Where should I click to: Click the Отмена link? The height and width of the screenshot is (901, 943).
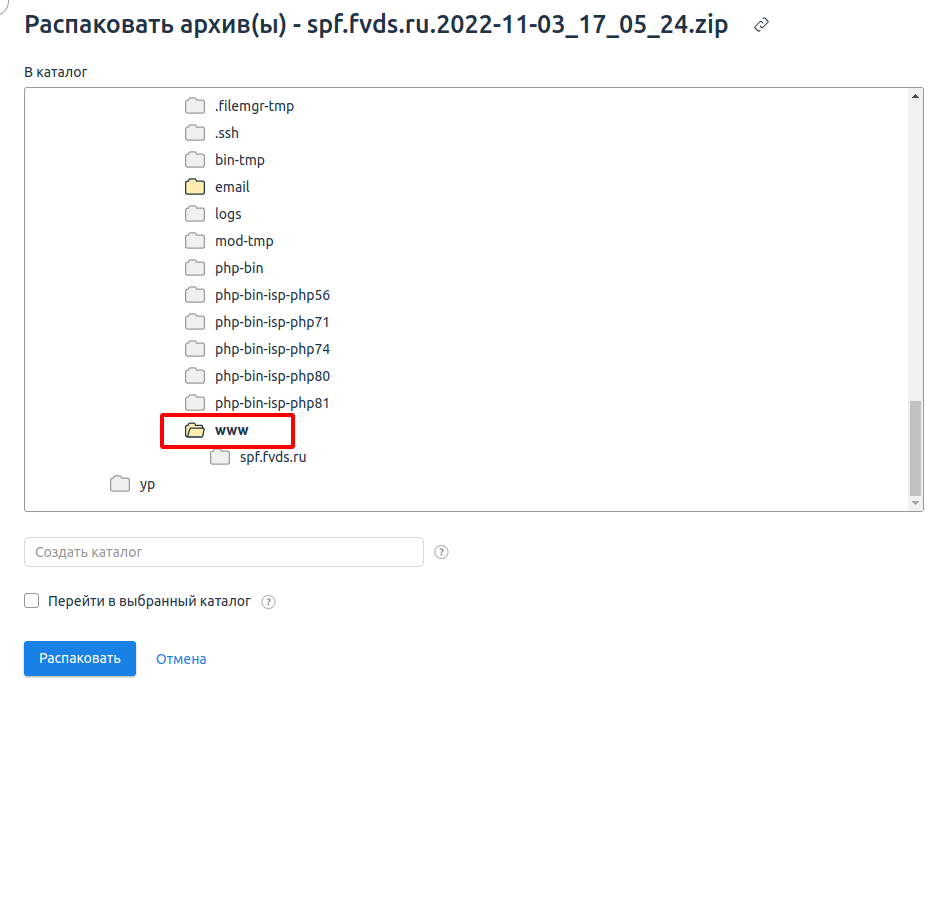click(181, 659)
